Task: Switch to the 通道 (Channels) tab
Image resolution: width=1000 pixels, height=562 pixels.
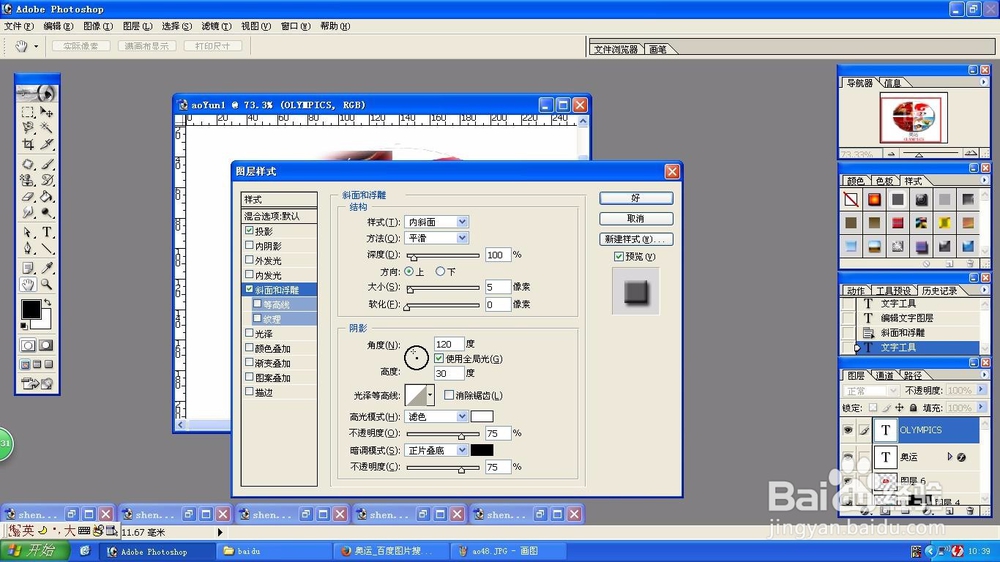Action: 884,375
